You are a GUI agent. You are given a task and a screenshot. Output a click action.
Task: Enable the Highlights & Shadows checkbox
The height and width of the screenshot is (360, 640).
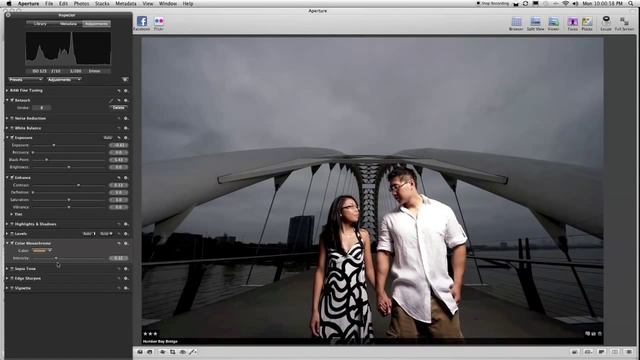[x=12, y=224]
